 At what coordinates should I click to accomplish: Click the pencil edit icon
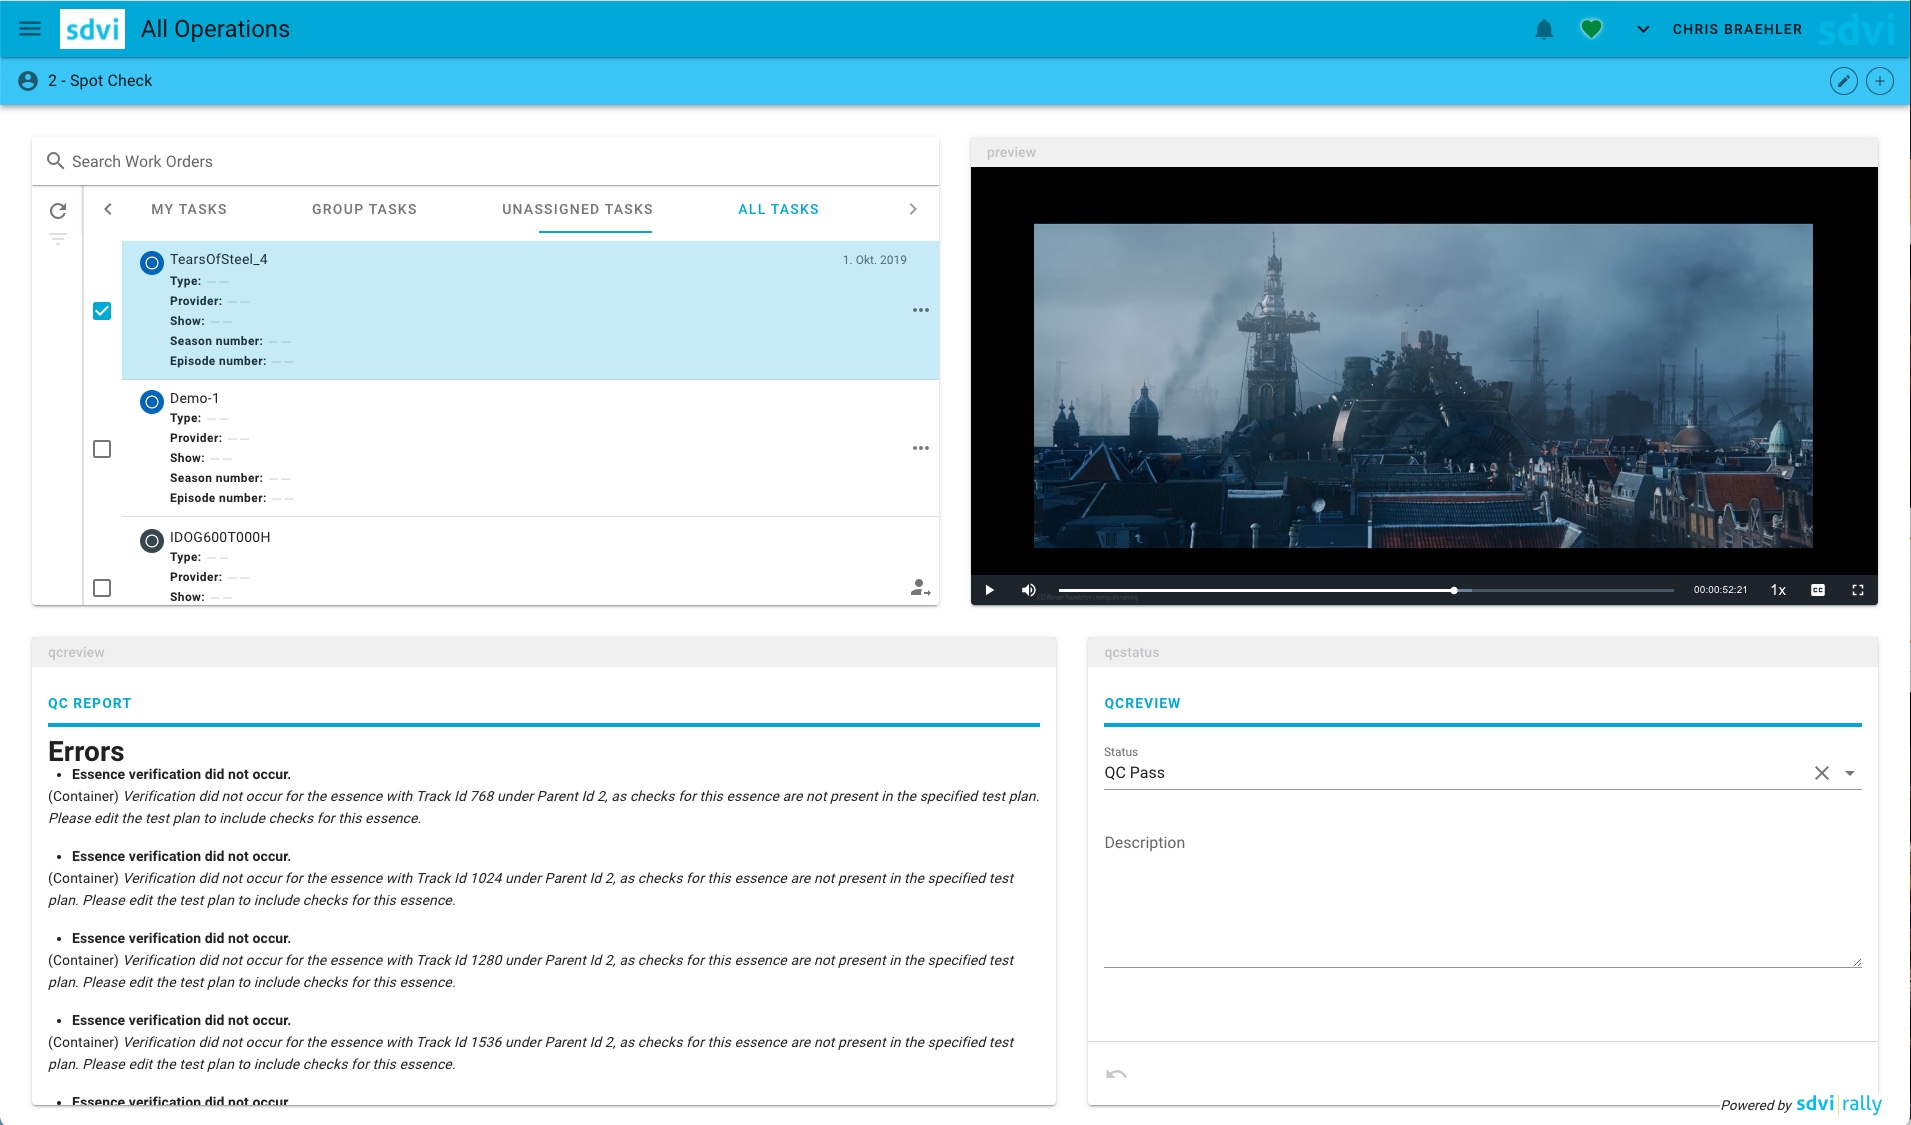coord(1843,81)
